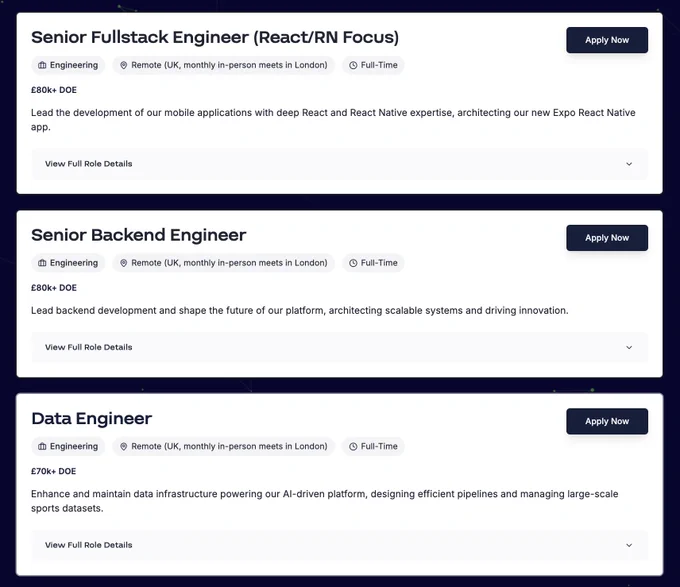Select the Senior Backend Engineer job title
The height and width of the screenshot is (587, 680).
click(x=138, y=235)
